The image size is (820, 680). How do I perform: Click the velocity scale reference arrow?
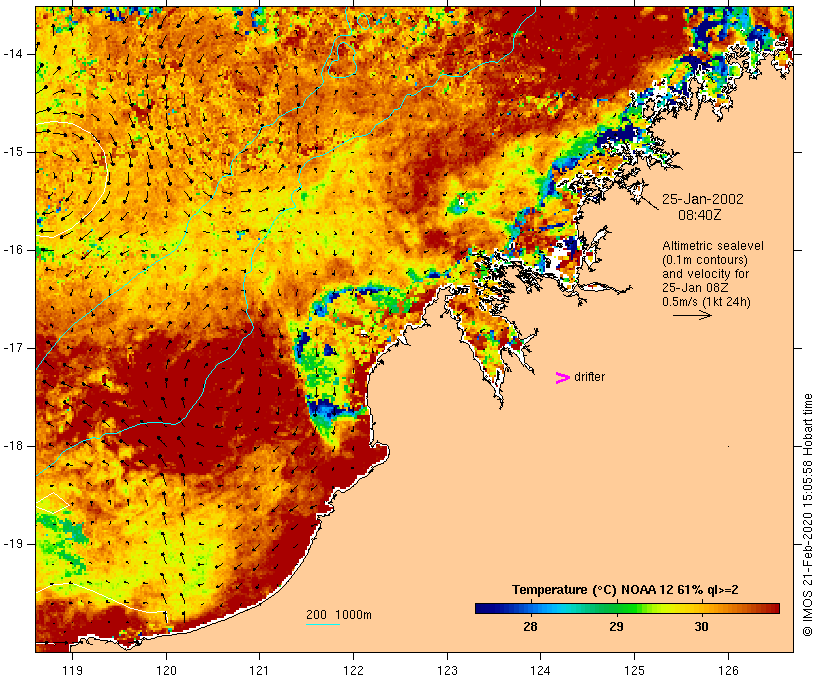tap(692, 315)
